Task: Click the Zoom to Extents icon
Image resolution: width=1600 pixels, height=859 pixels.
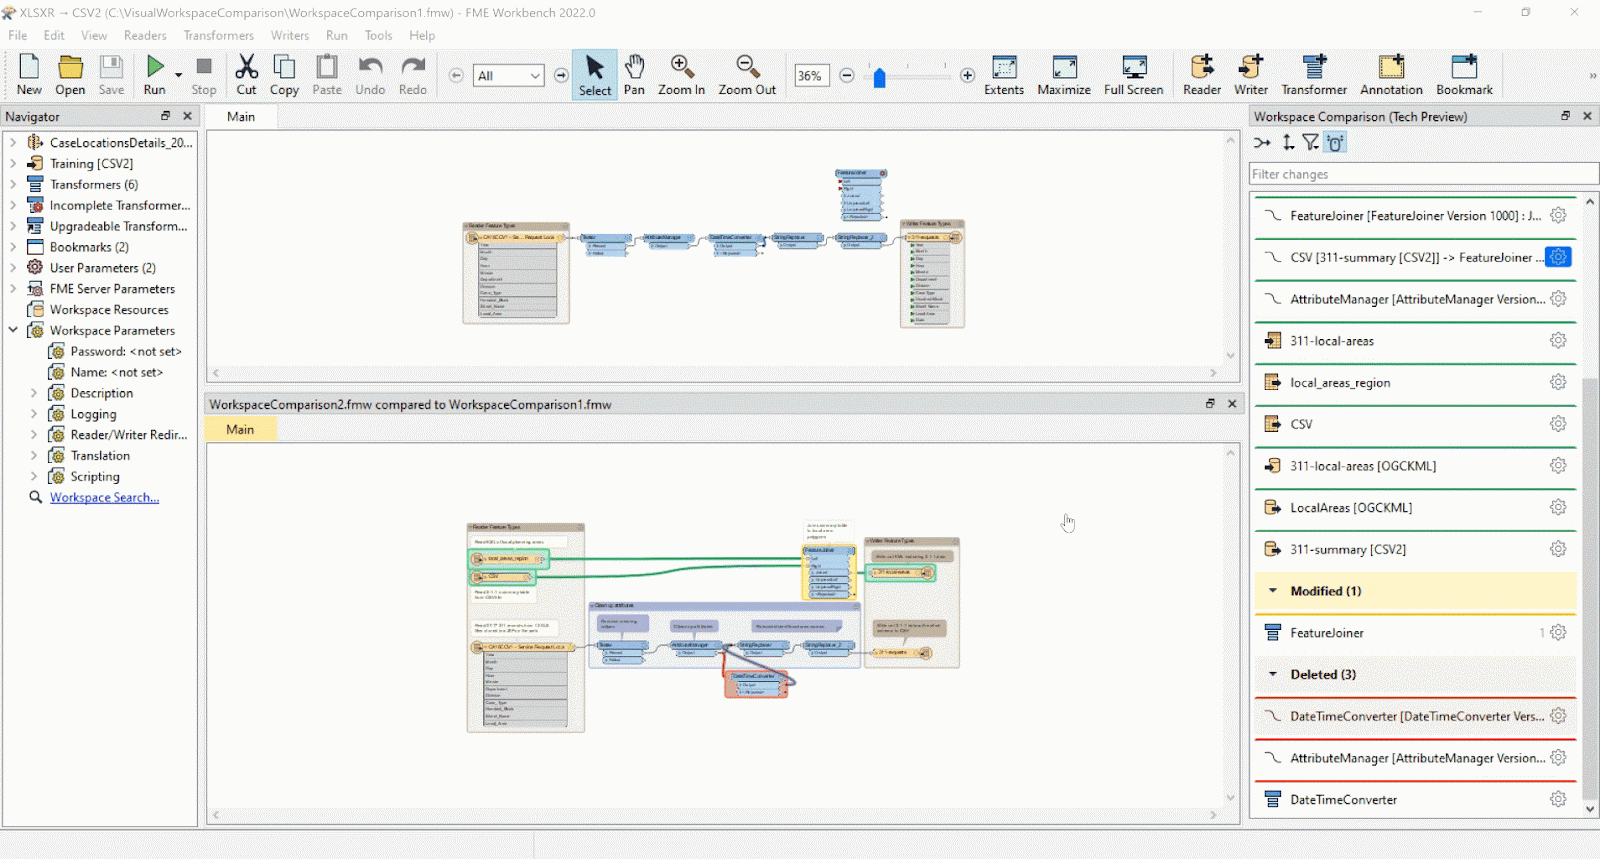Action: tap(1003, 67)
